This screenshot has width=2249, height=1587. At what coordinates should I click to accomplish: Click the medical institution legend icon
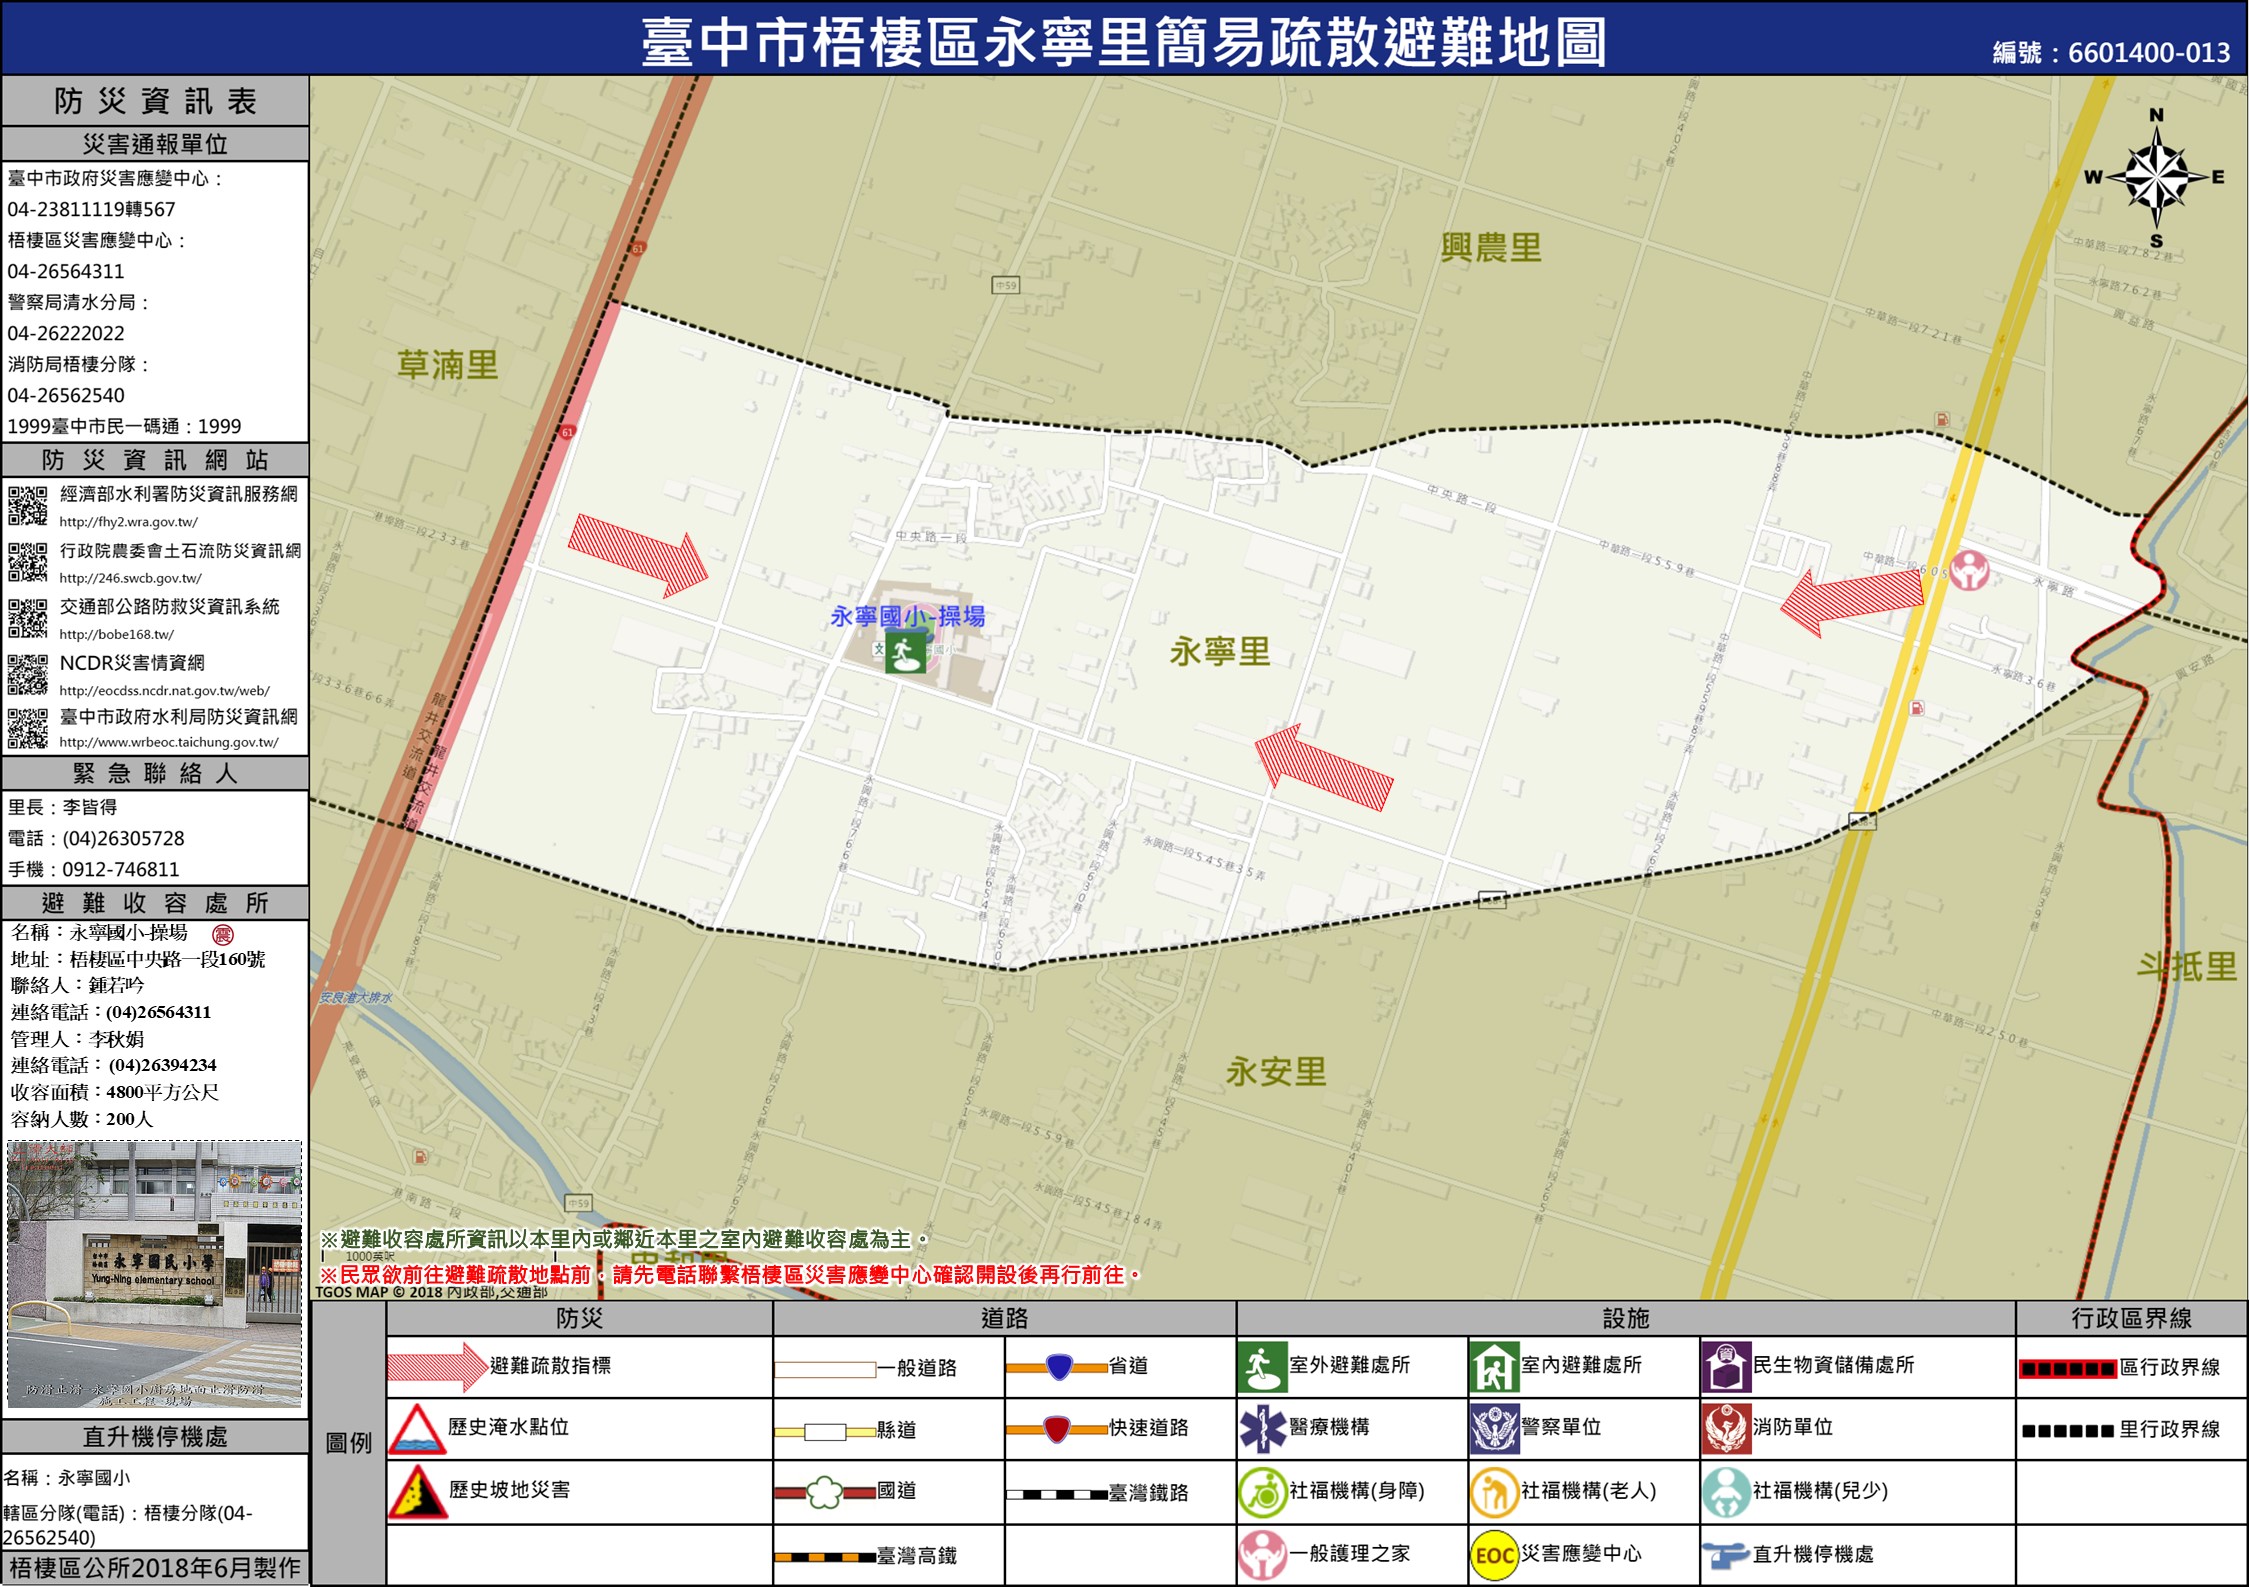pyautogui.click(x=1262, y=1428)
